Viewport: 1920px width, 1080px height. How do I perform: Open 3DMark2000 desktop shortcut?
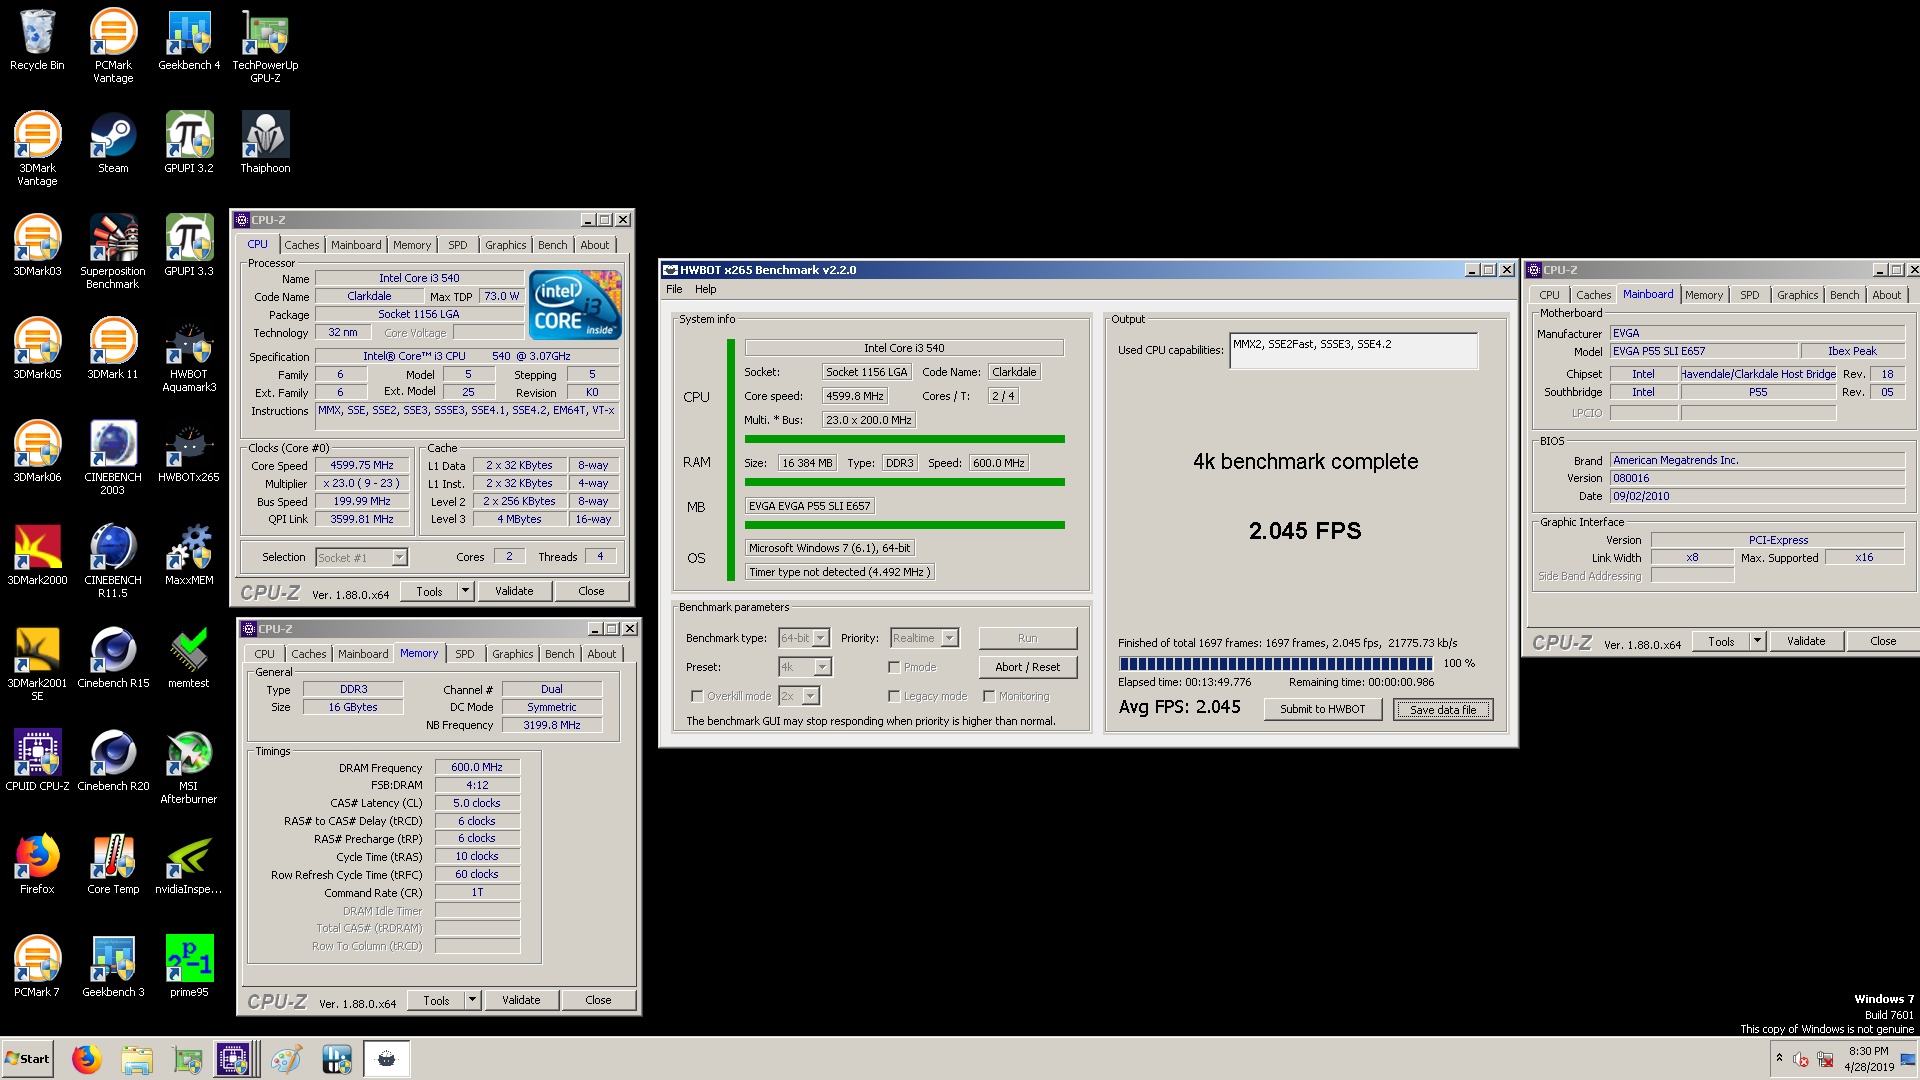click(x=37, y=555)
